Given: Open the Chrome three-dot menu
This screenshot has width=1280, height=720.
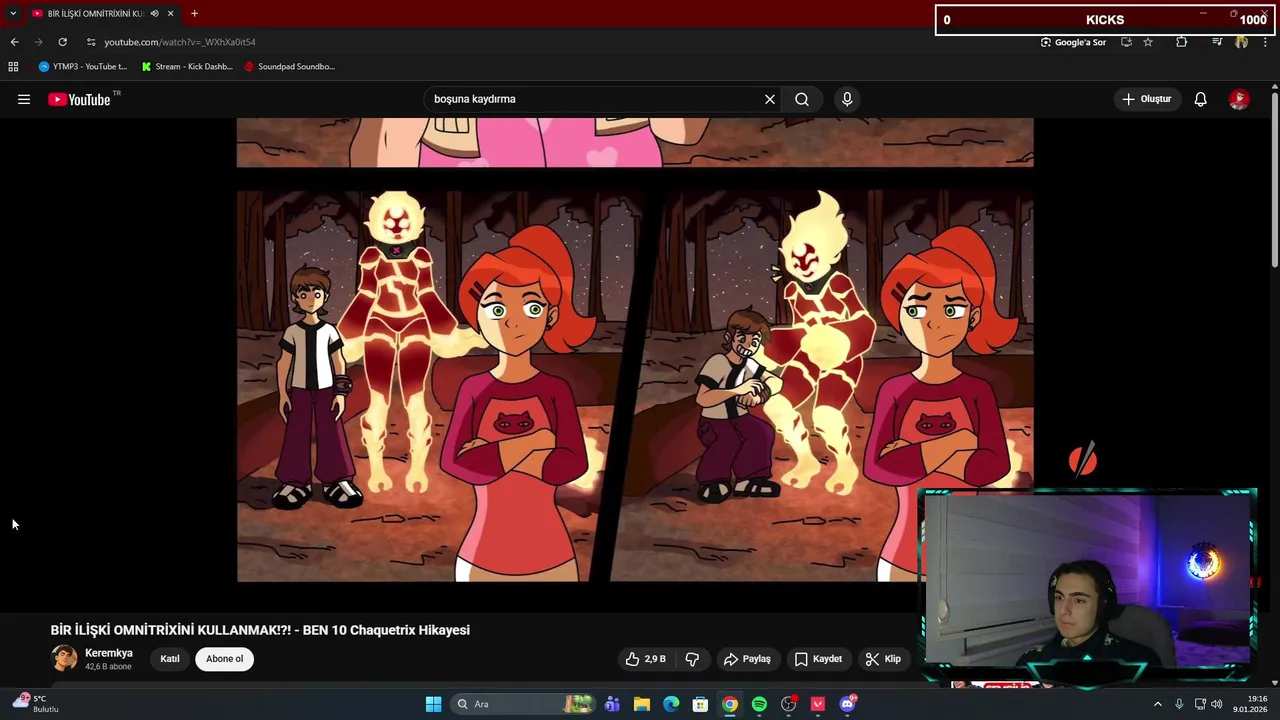Looking at the screenshot, I should pos(1267,42).
